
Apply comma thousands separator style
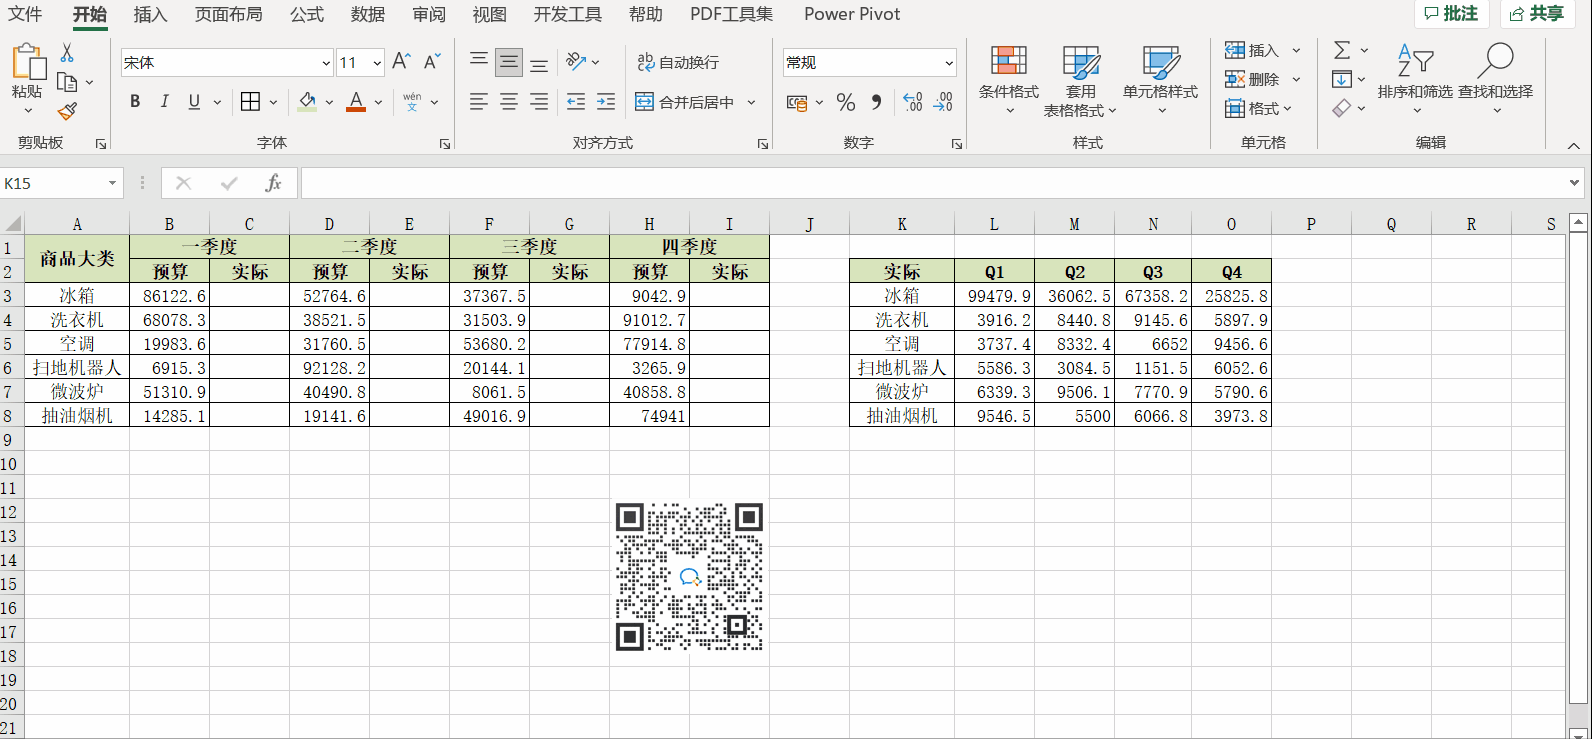[876, 102]
